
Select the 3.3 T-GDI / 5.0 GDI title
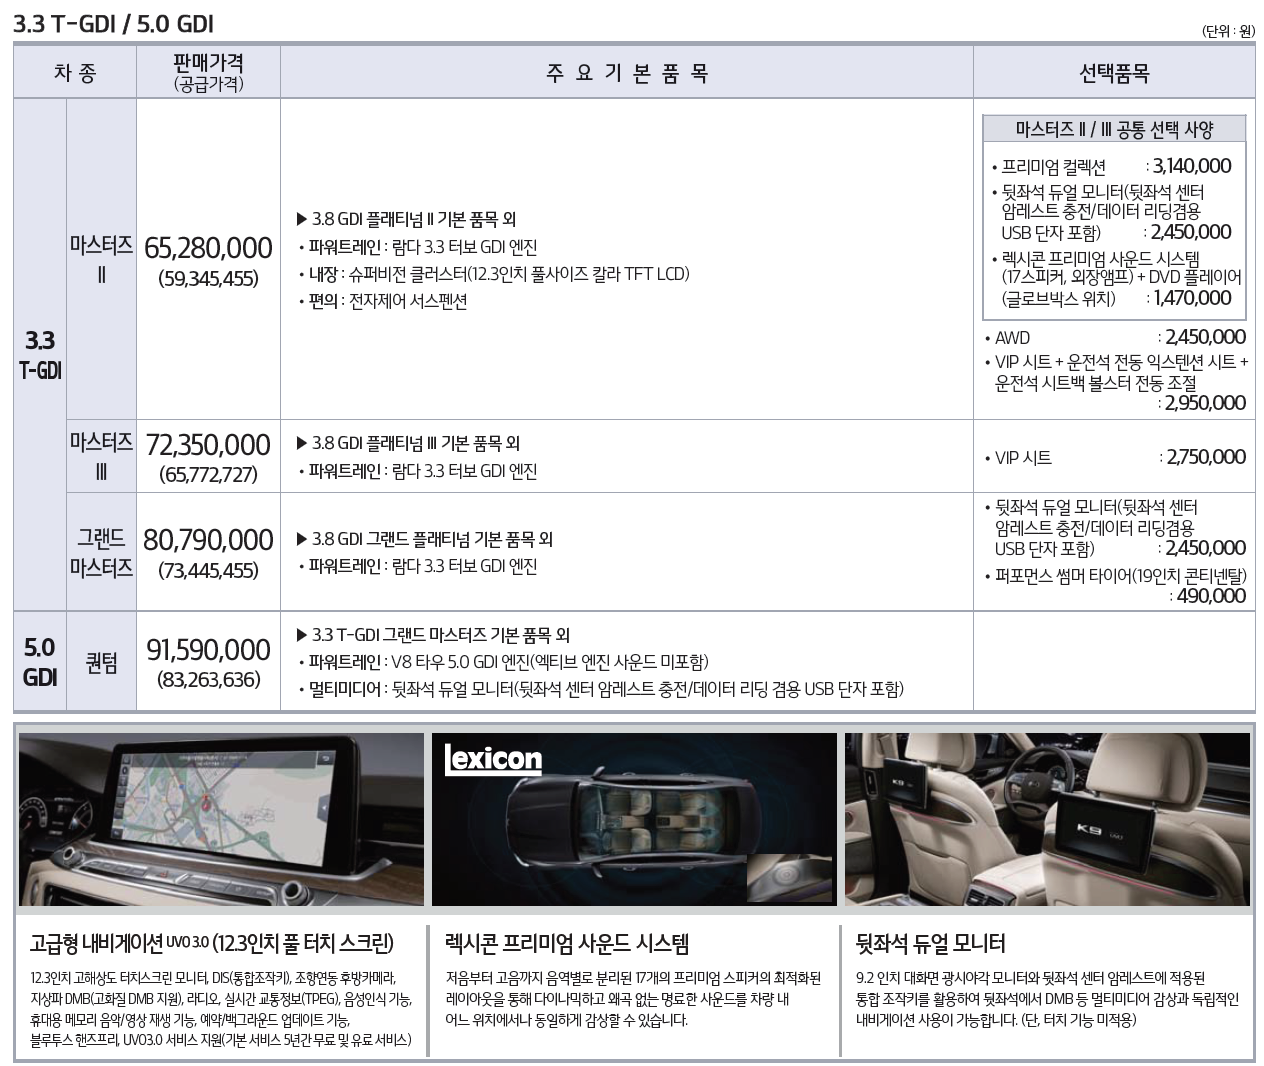pyautogui.click(x=113, y=23)
